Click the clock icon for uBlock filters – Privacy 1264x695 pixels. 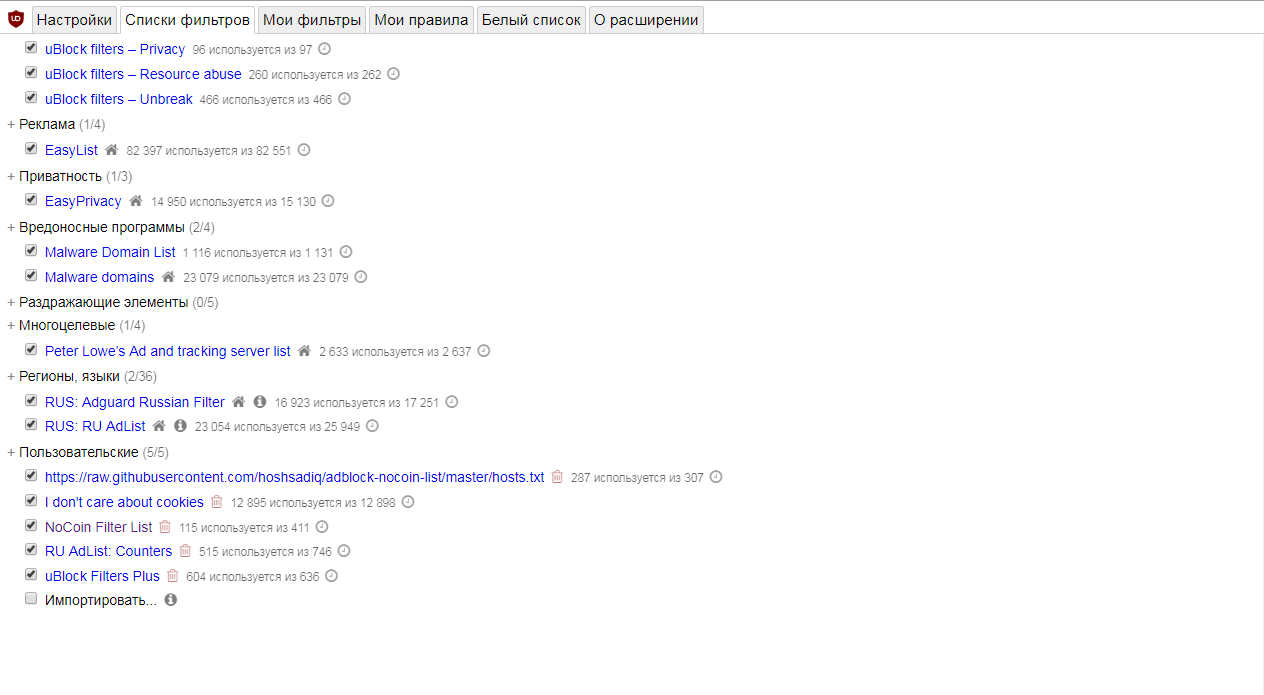(x=324, y=49)
